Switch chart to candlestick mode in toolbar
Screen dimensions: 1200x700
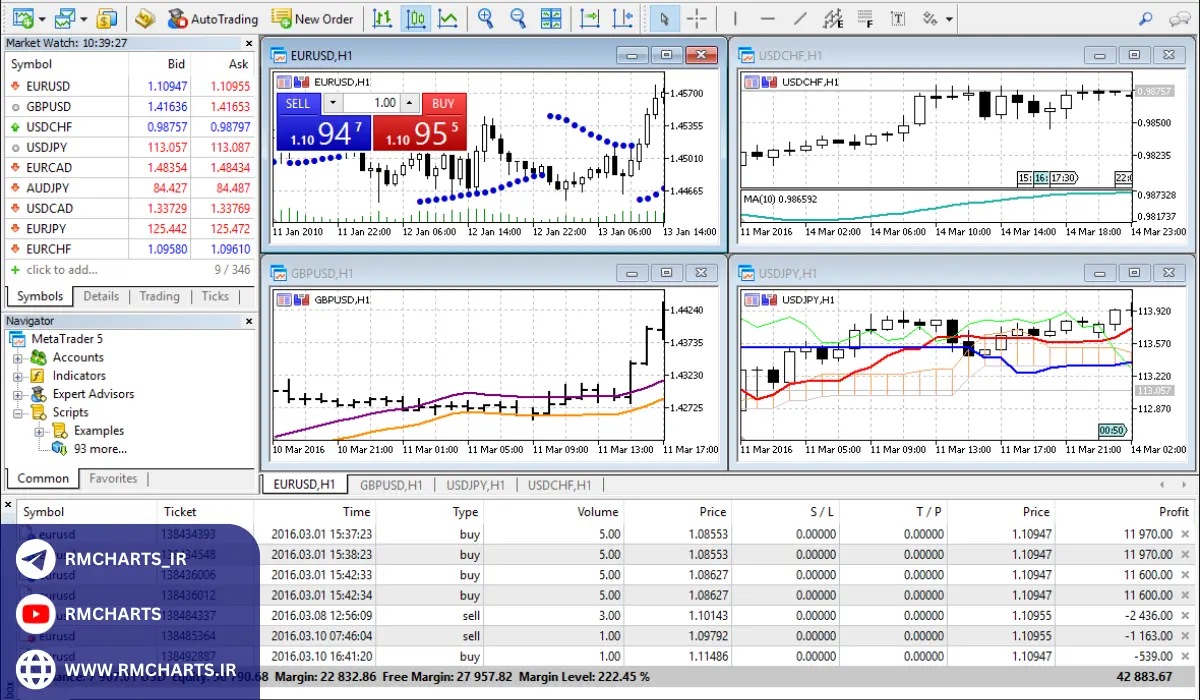416,18
